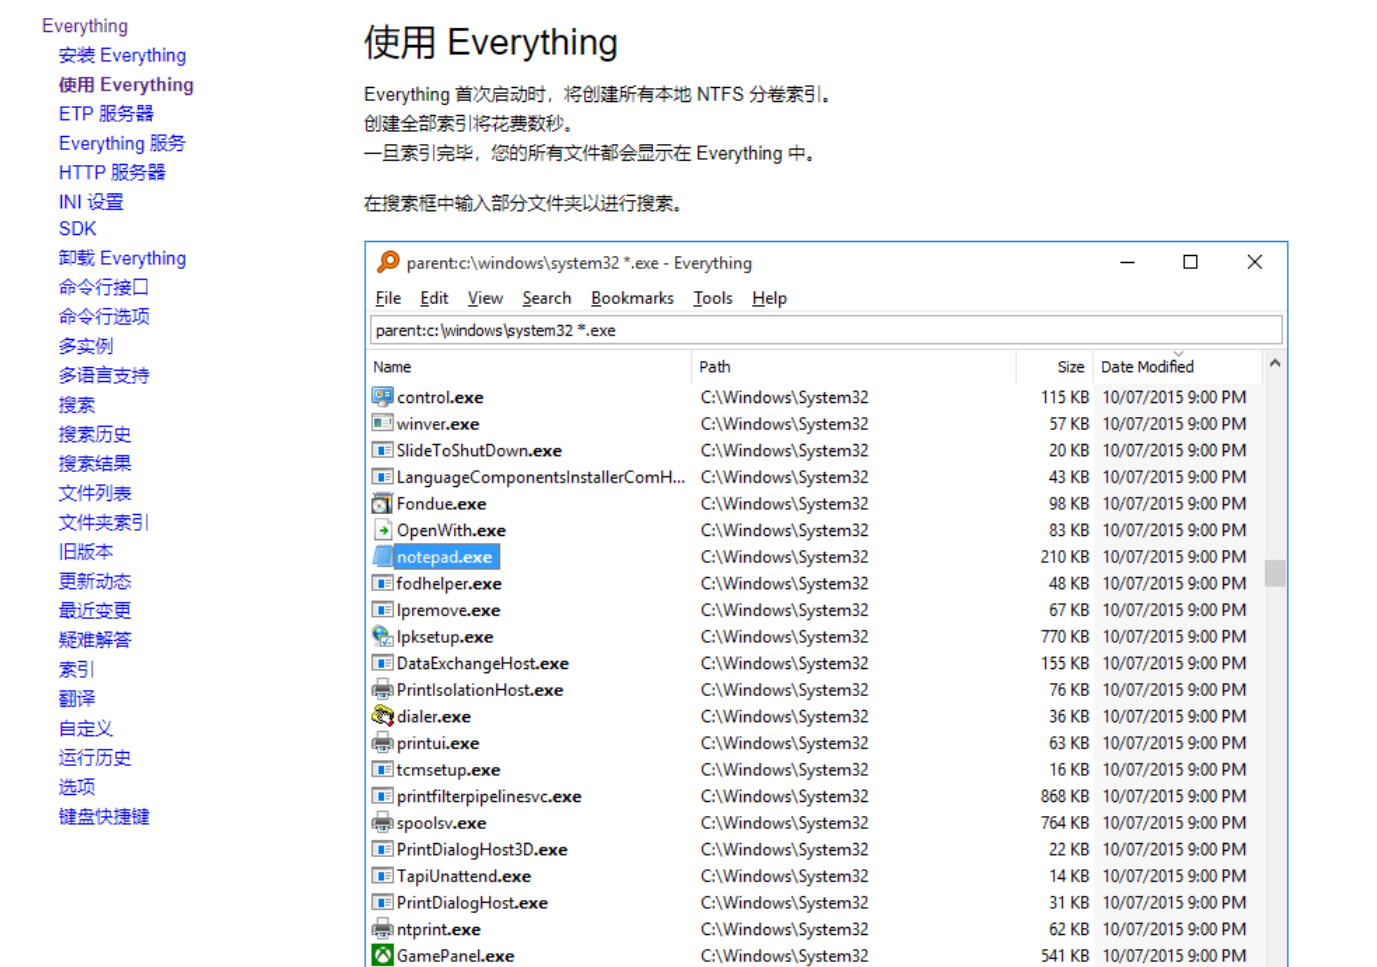Open the 命令行选项 sidebar link

pos(104,317)
